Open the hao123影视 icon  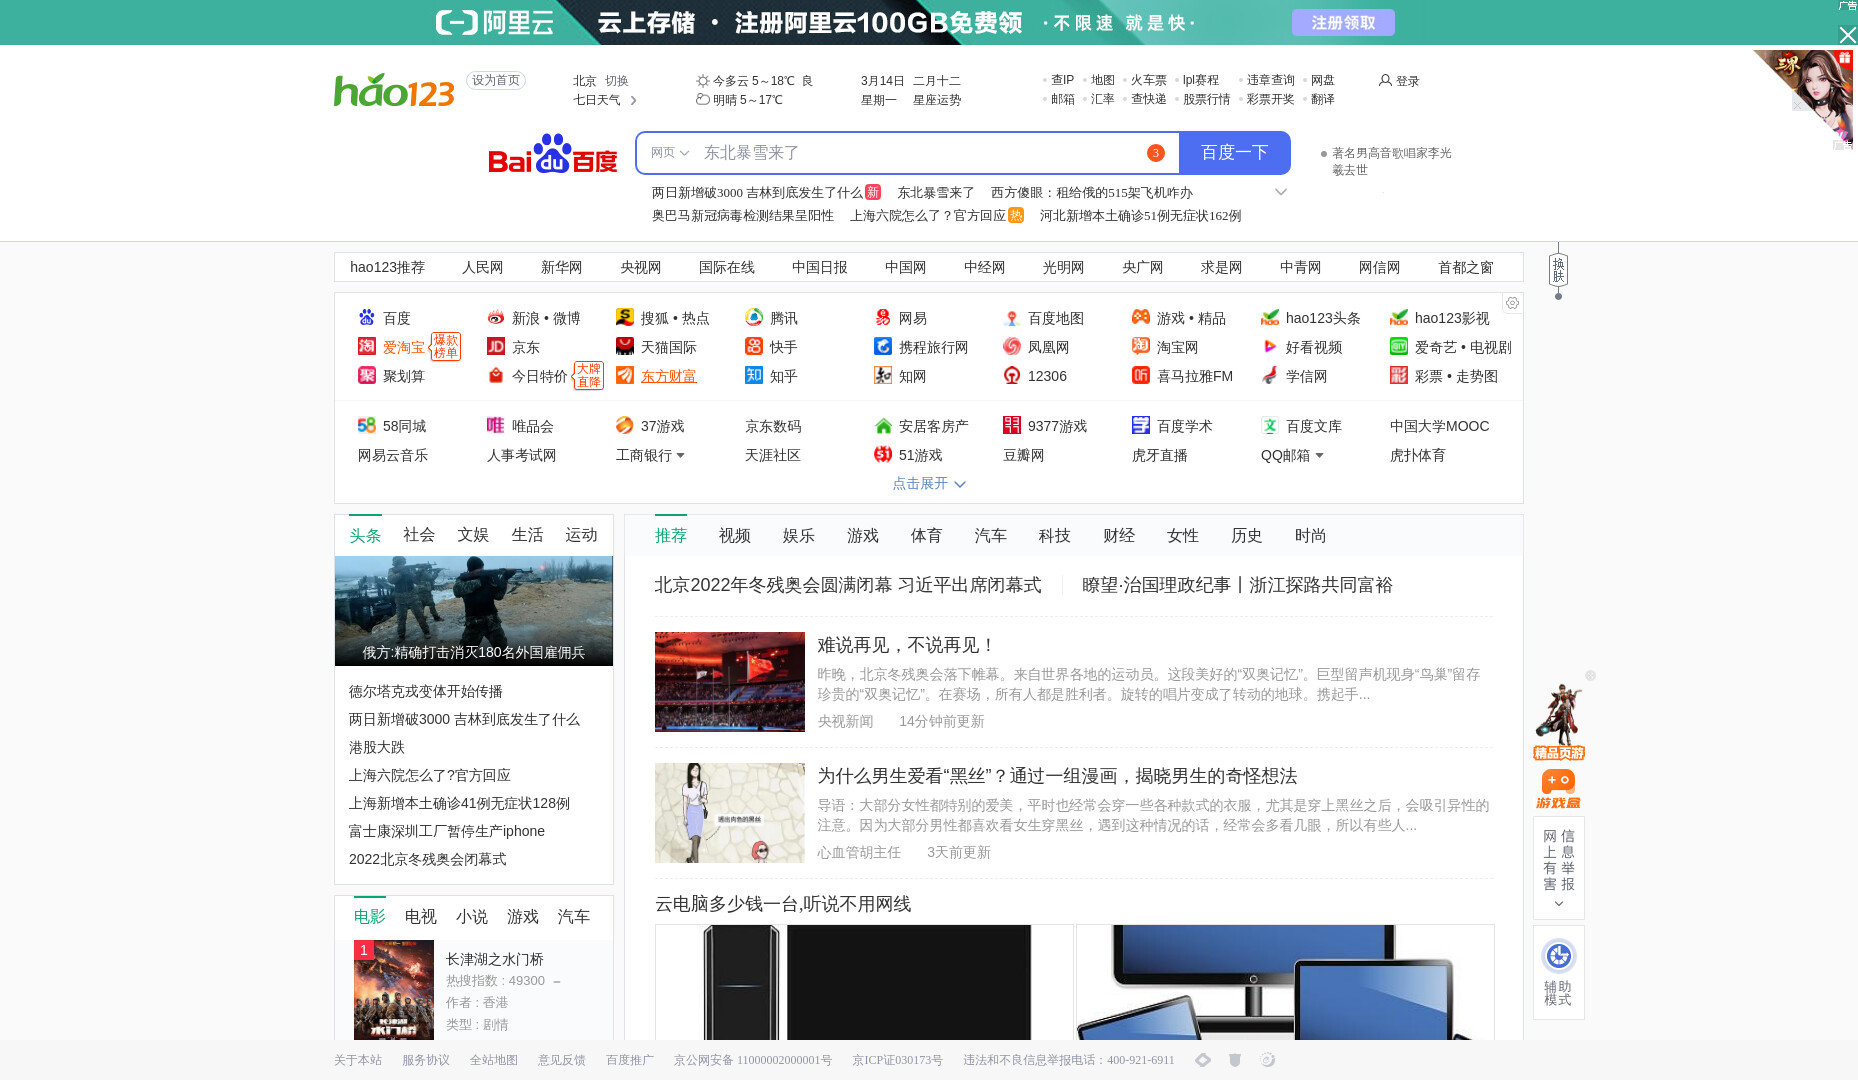(1399, 318)
